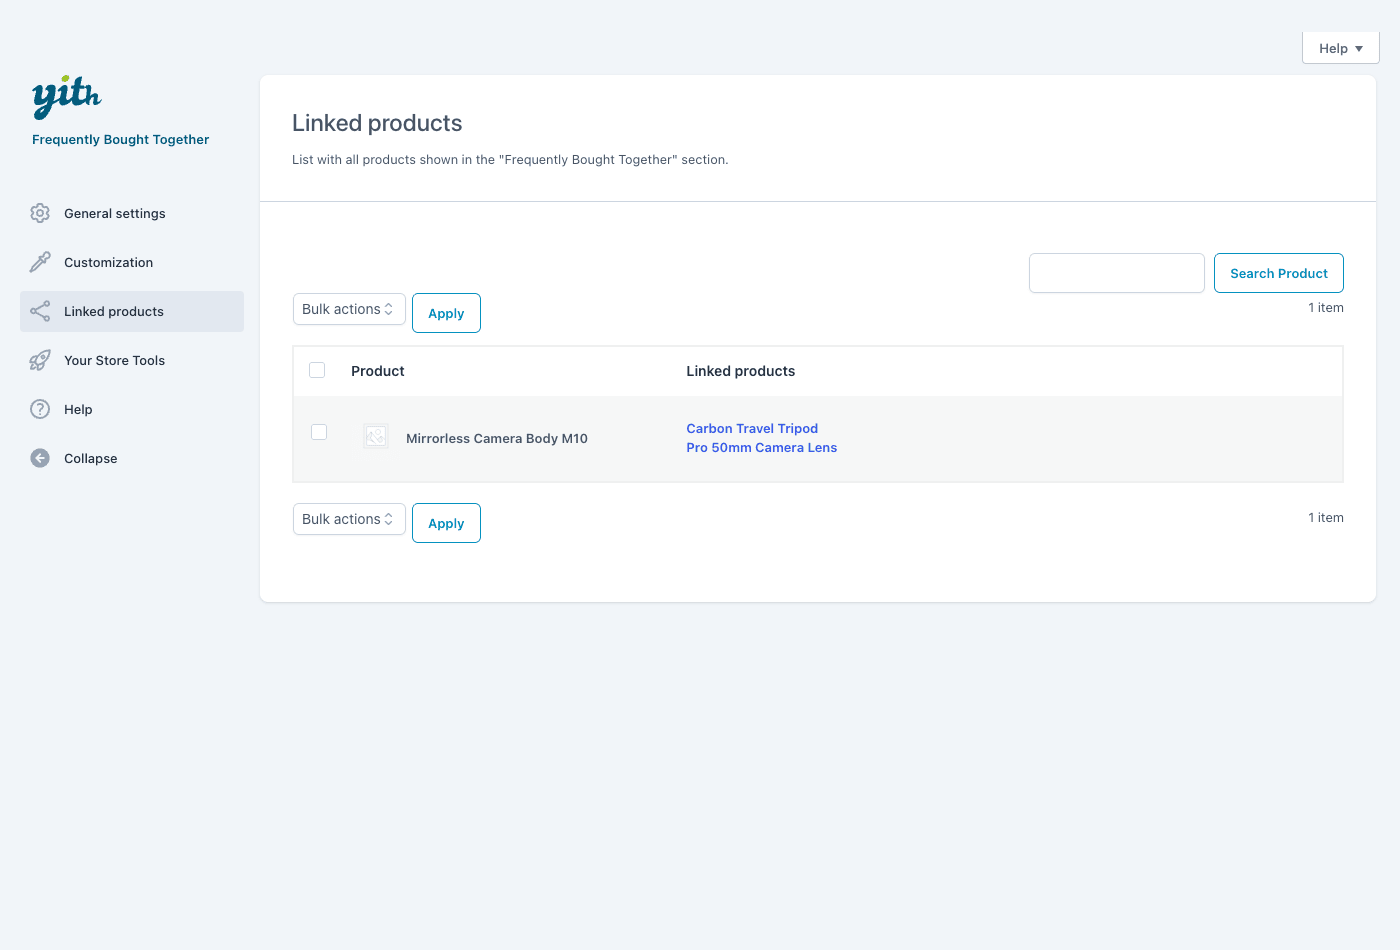Click the Linked products column header
This screenshot has height=950, width=1400.
pyautogui.click(x=740, y=371)
